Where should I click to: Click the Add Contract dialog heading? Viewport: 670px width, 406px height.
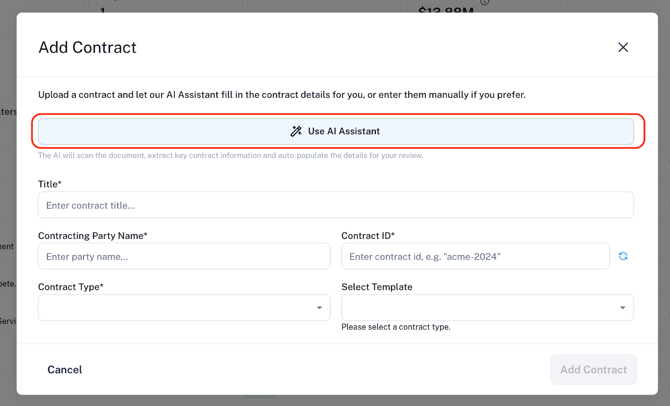(x=88, y=47)
